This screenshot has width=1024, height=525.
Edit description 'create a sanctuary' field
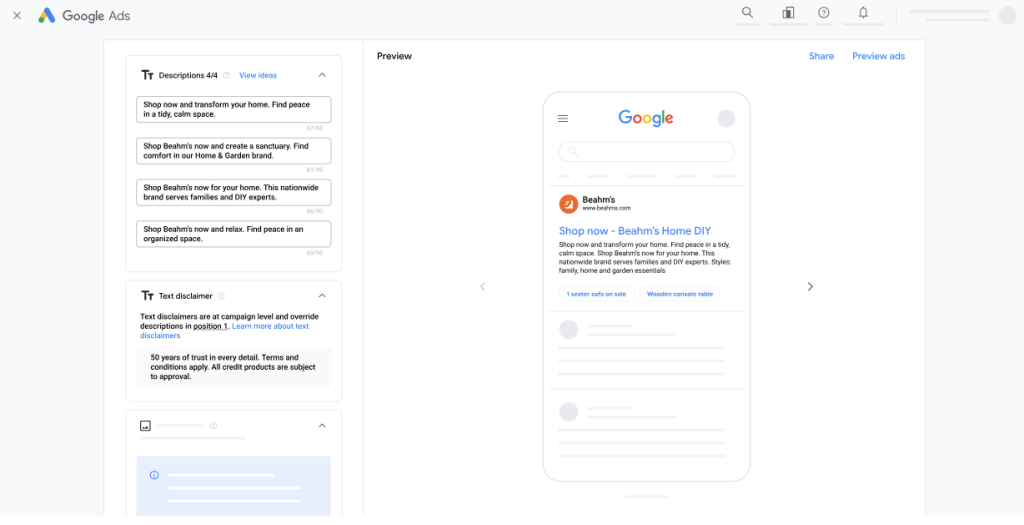tap(234, 151)
